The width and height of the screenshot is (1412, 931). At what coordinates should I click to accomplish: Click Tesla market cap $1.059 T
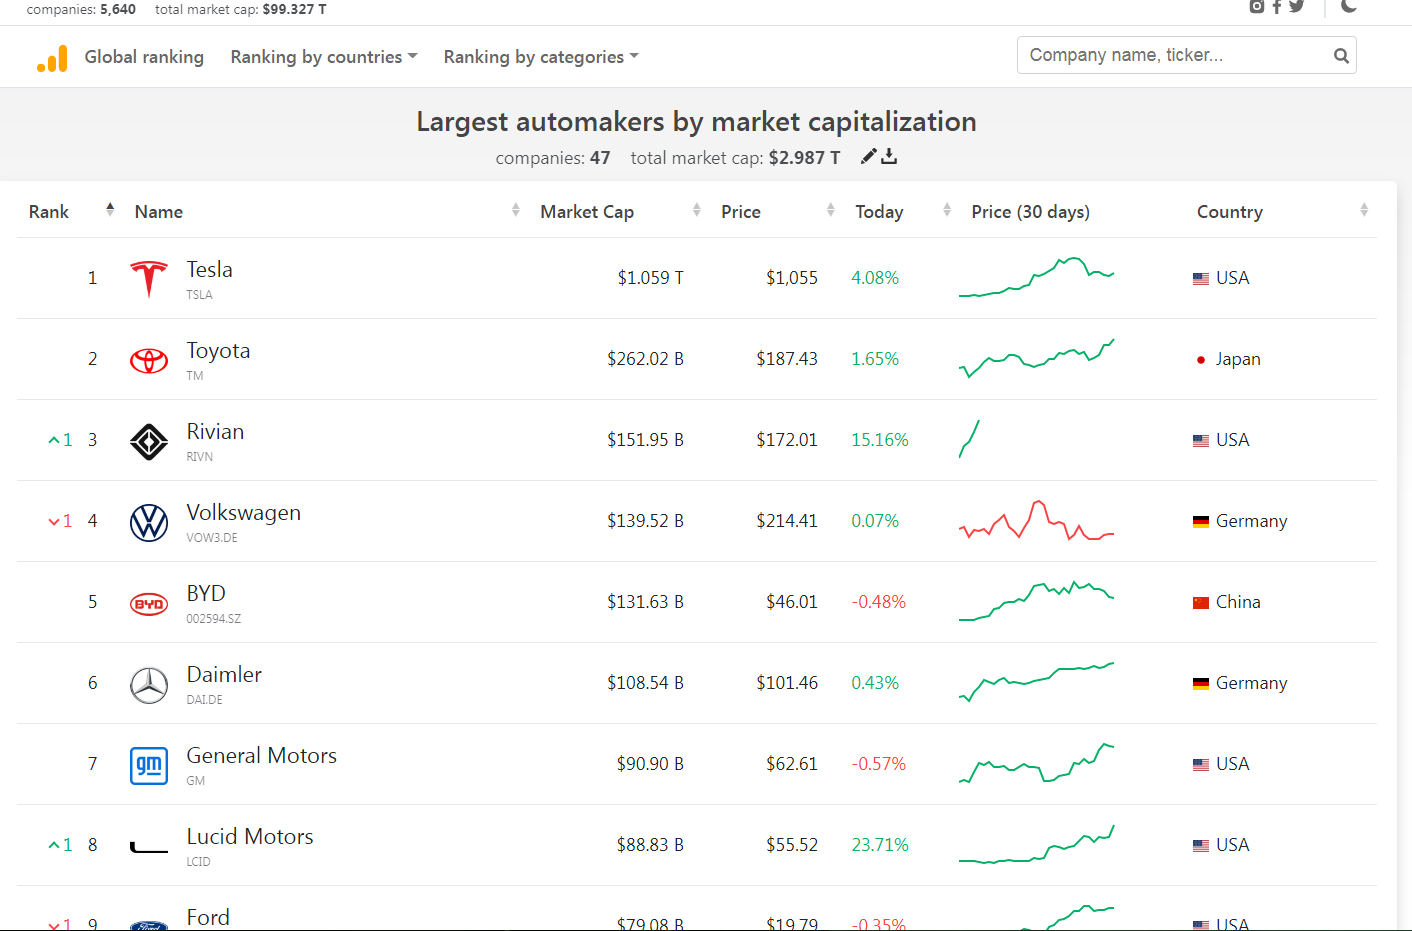[650, 278]
